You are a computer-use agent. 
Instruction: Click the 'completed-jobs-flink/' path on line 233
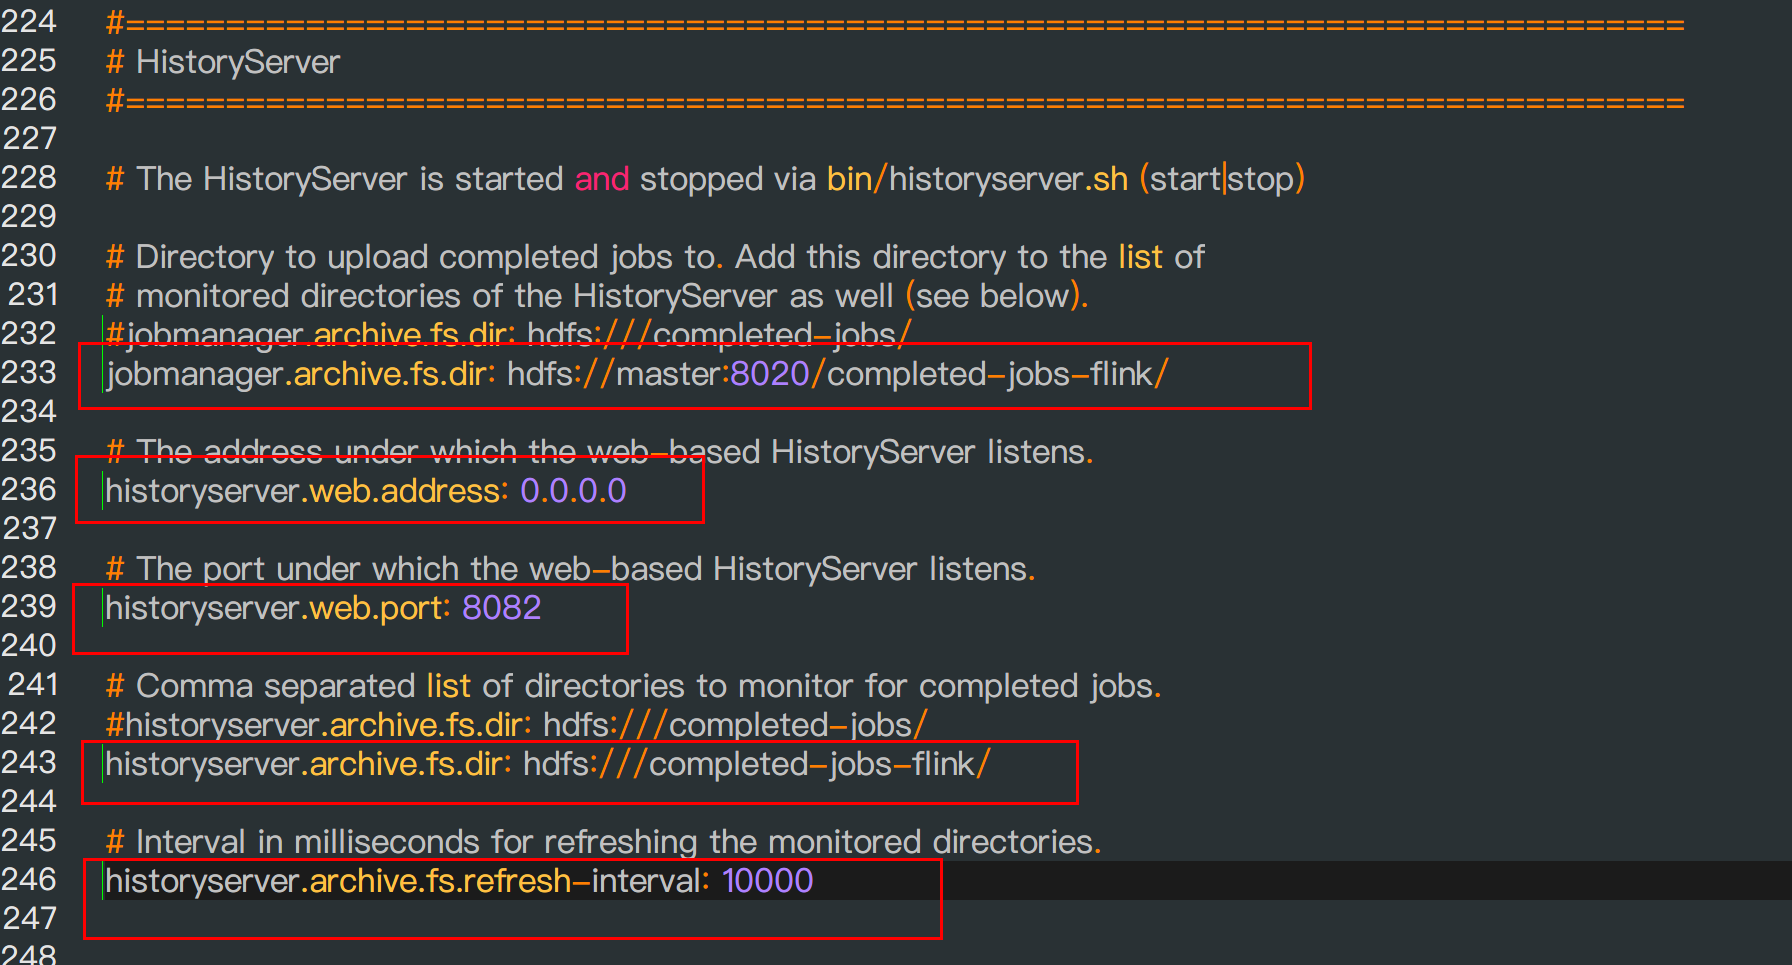997,374
